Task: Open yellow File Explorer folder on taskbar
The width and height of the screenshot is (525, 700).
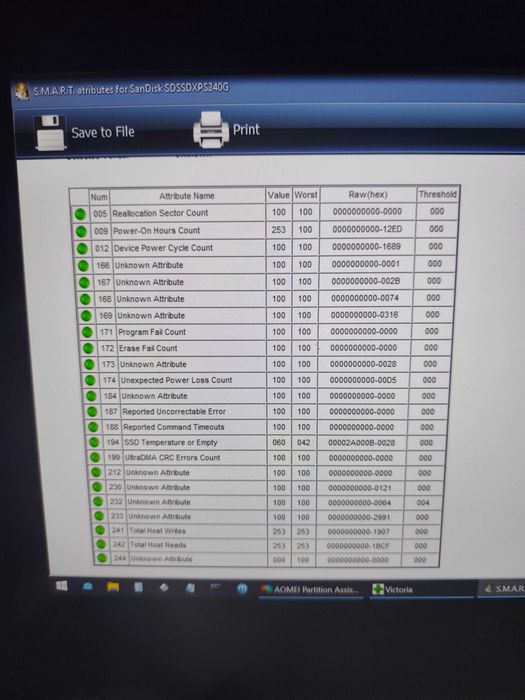Action: [112, 587]
